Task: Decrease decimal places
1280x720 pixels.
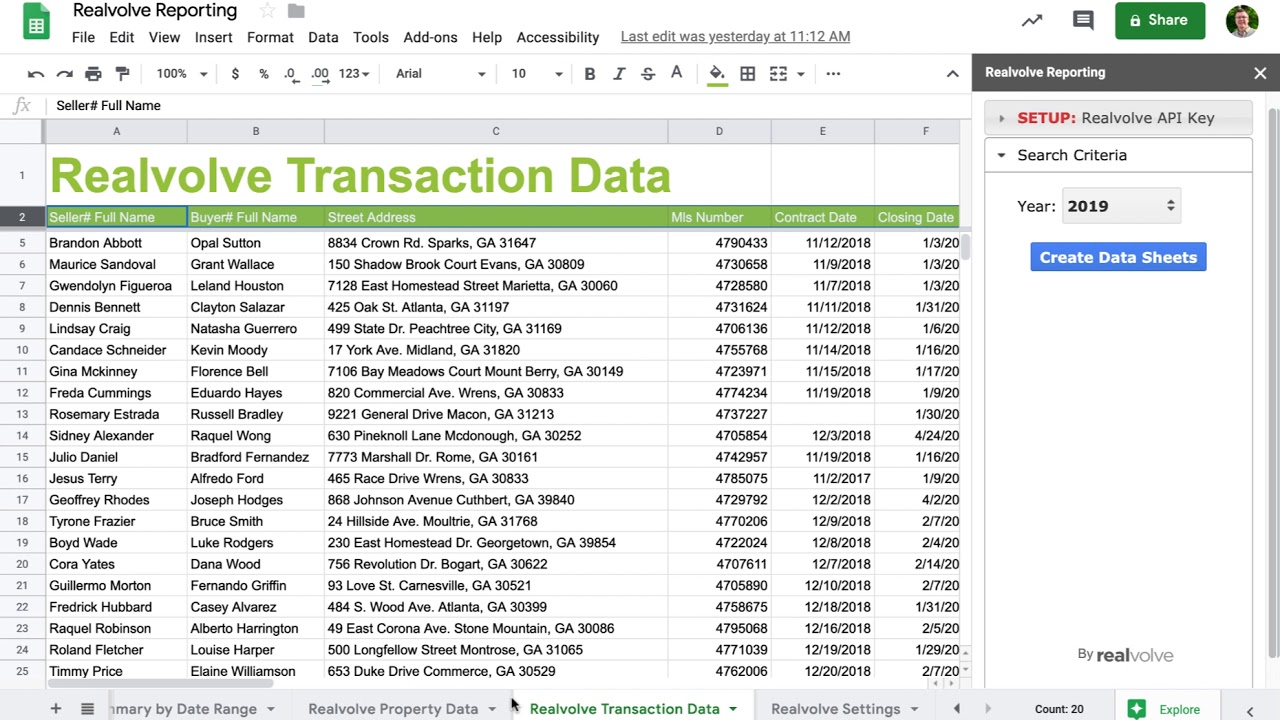Action: pos(291,74)
